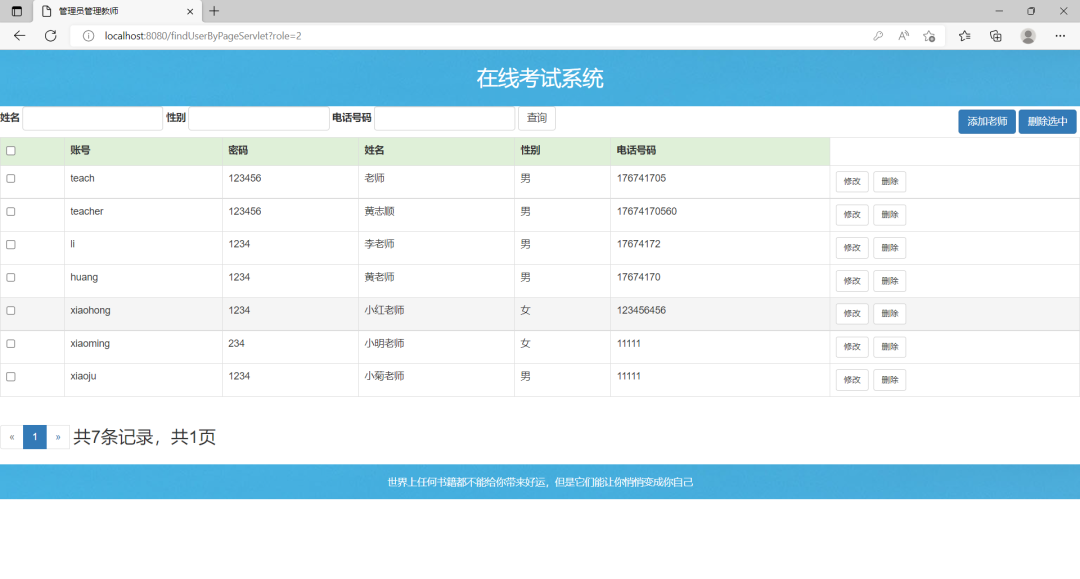Check the box for the teach row

(11, 178)
